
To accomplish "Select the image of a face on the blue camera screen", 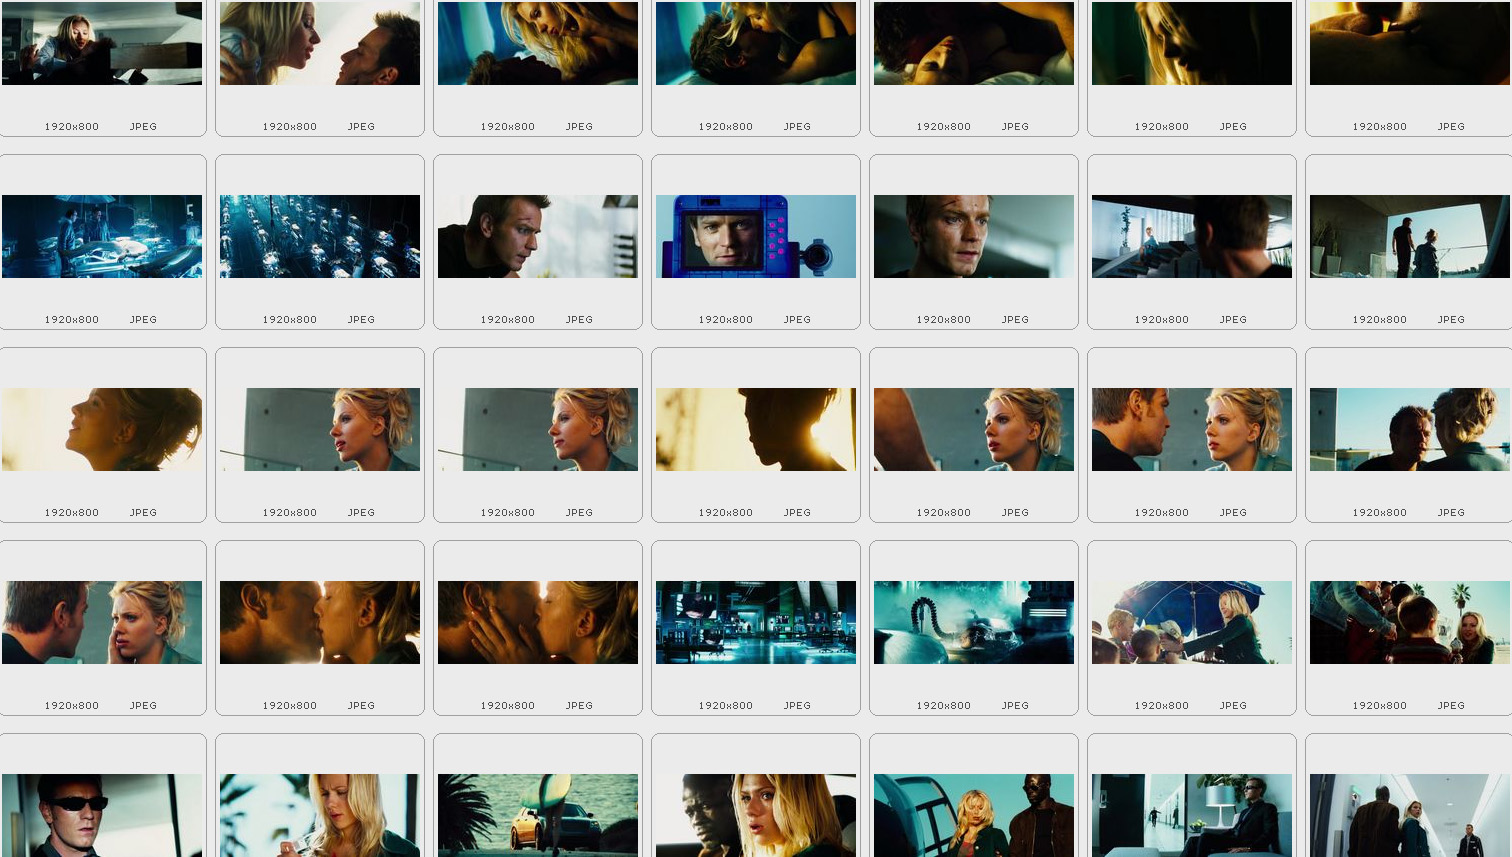I will tap(756, 236).
